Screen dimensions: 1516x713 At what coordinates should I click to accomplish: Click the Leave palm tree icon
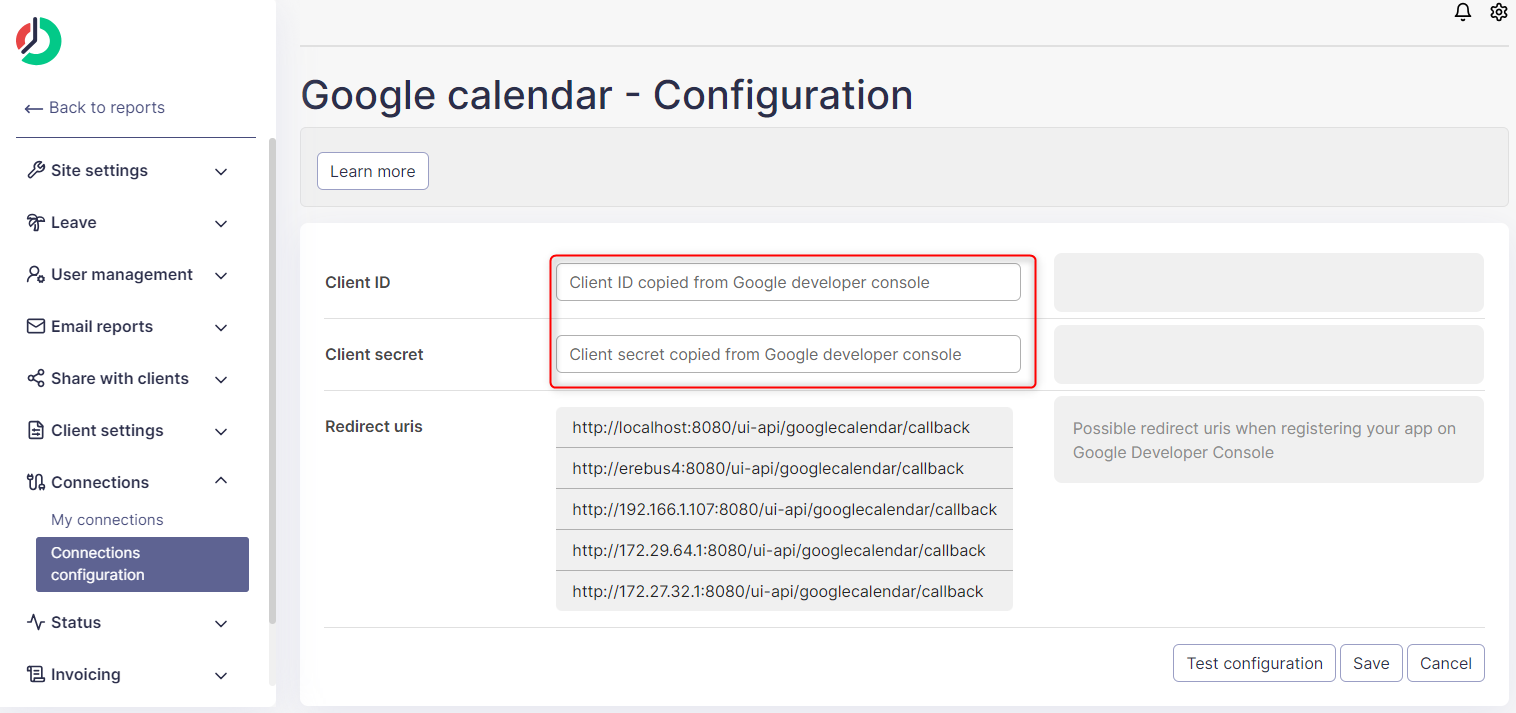[36, 222]
